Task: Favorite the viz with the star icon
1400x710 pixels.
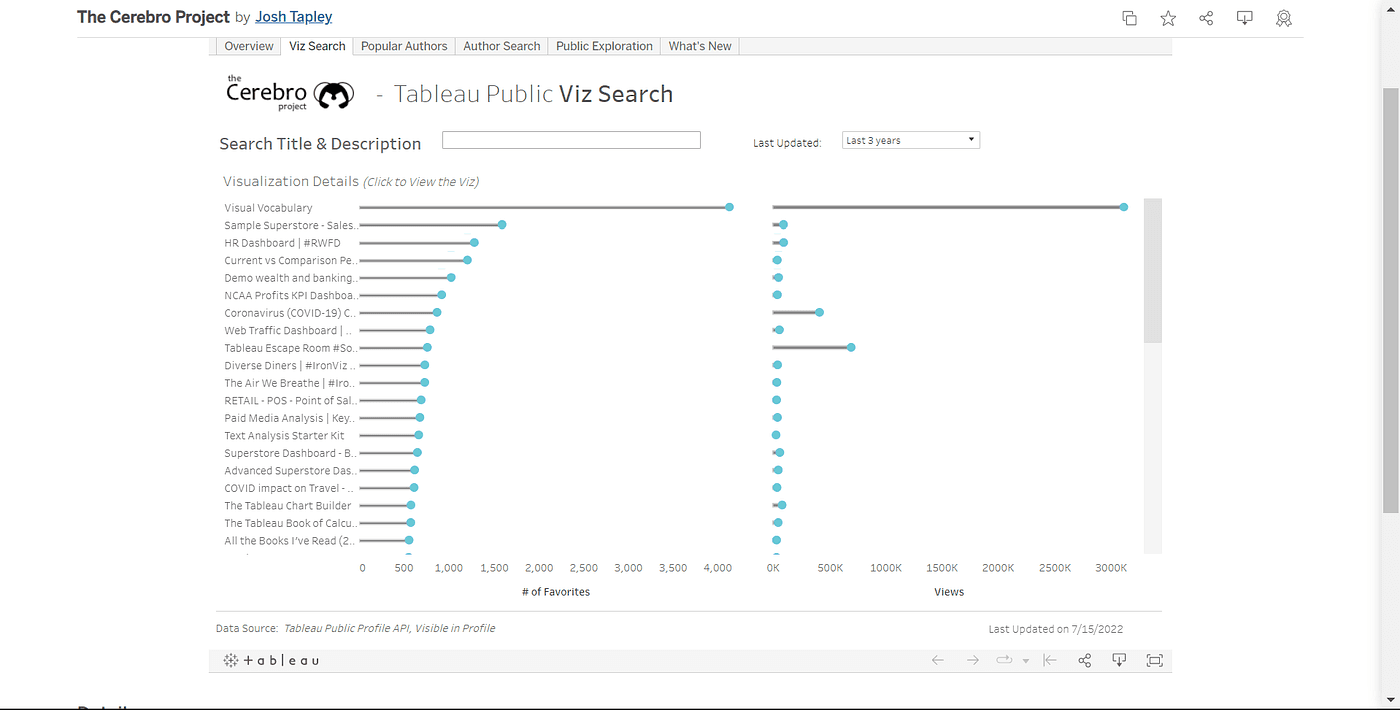Action: [x=1168, y=18]
